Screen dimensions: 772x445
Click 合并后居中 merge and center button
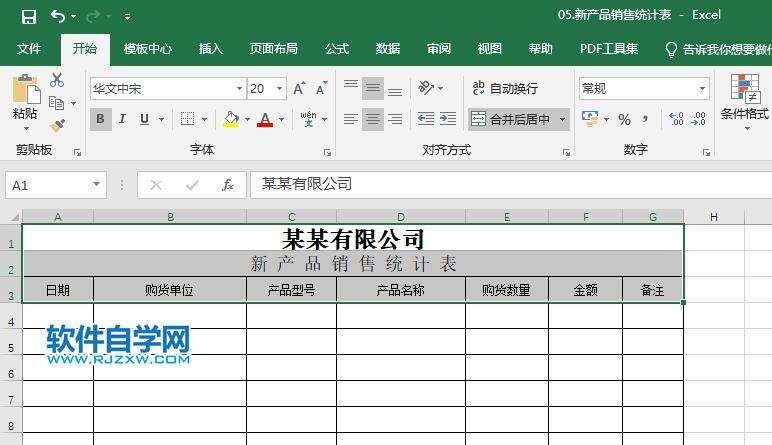coord(511,119)
